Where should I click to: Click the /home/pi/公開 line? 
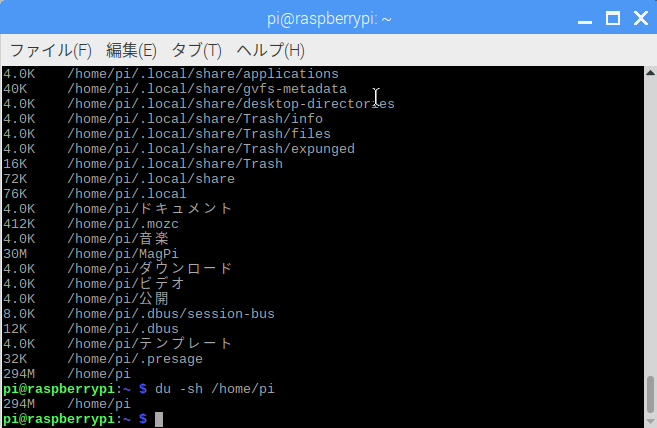click(x=86, y=299)
